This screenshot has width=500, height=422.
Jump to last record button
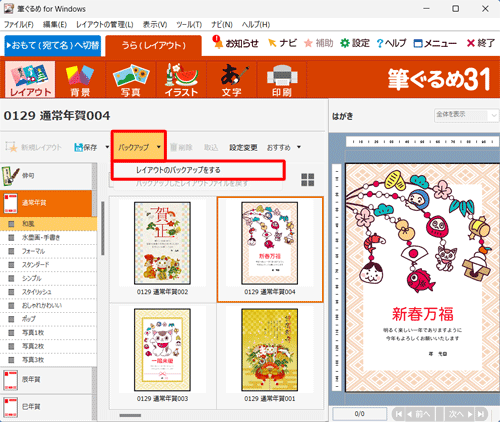481,414
